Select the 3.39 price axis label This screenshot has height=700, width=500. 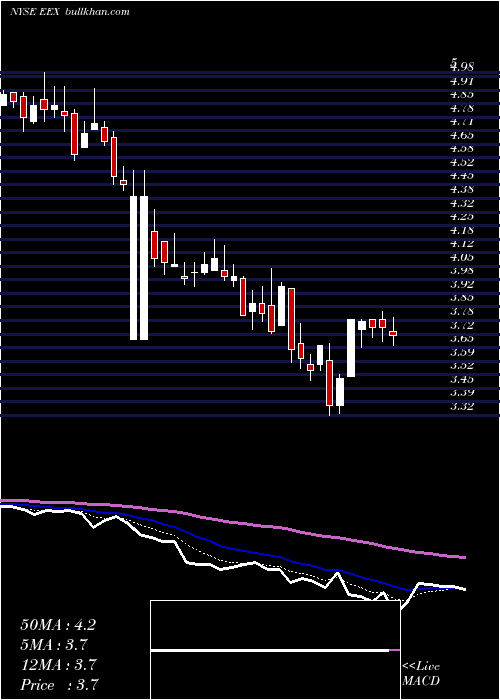coord(462,393)
